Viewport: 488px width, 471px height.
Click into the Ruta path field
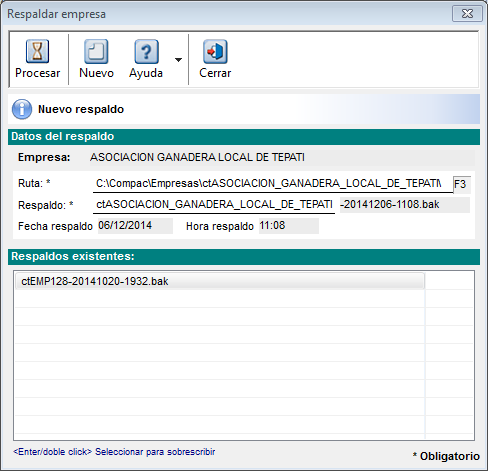click(273, 184)
